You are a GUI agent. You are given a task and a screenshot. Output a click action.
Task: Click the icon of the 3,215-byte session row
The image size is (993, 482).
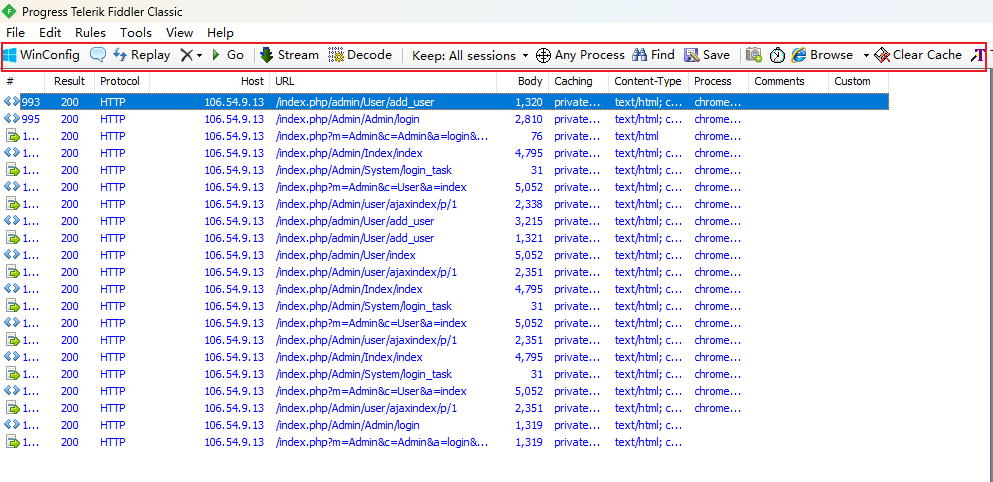tap(12, 221)
